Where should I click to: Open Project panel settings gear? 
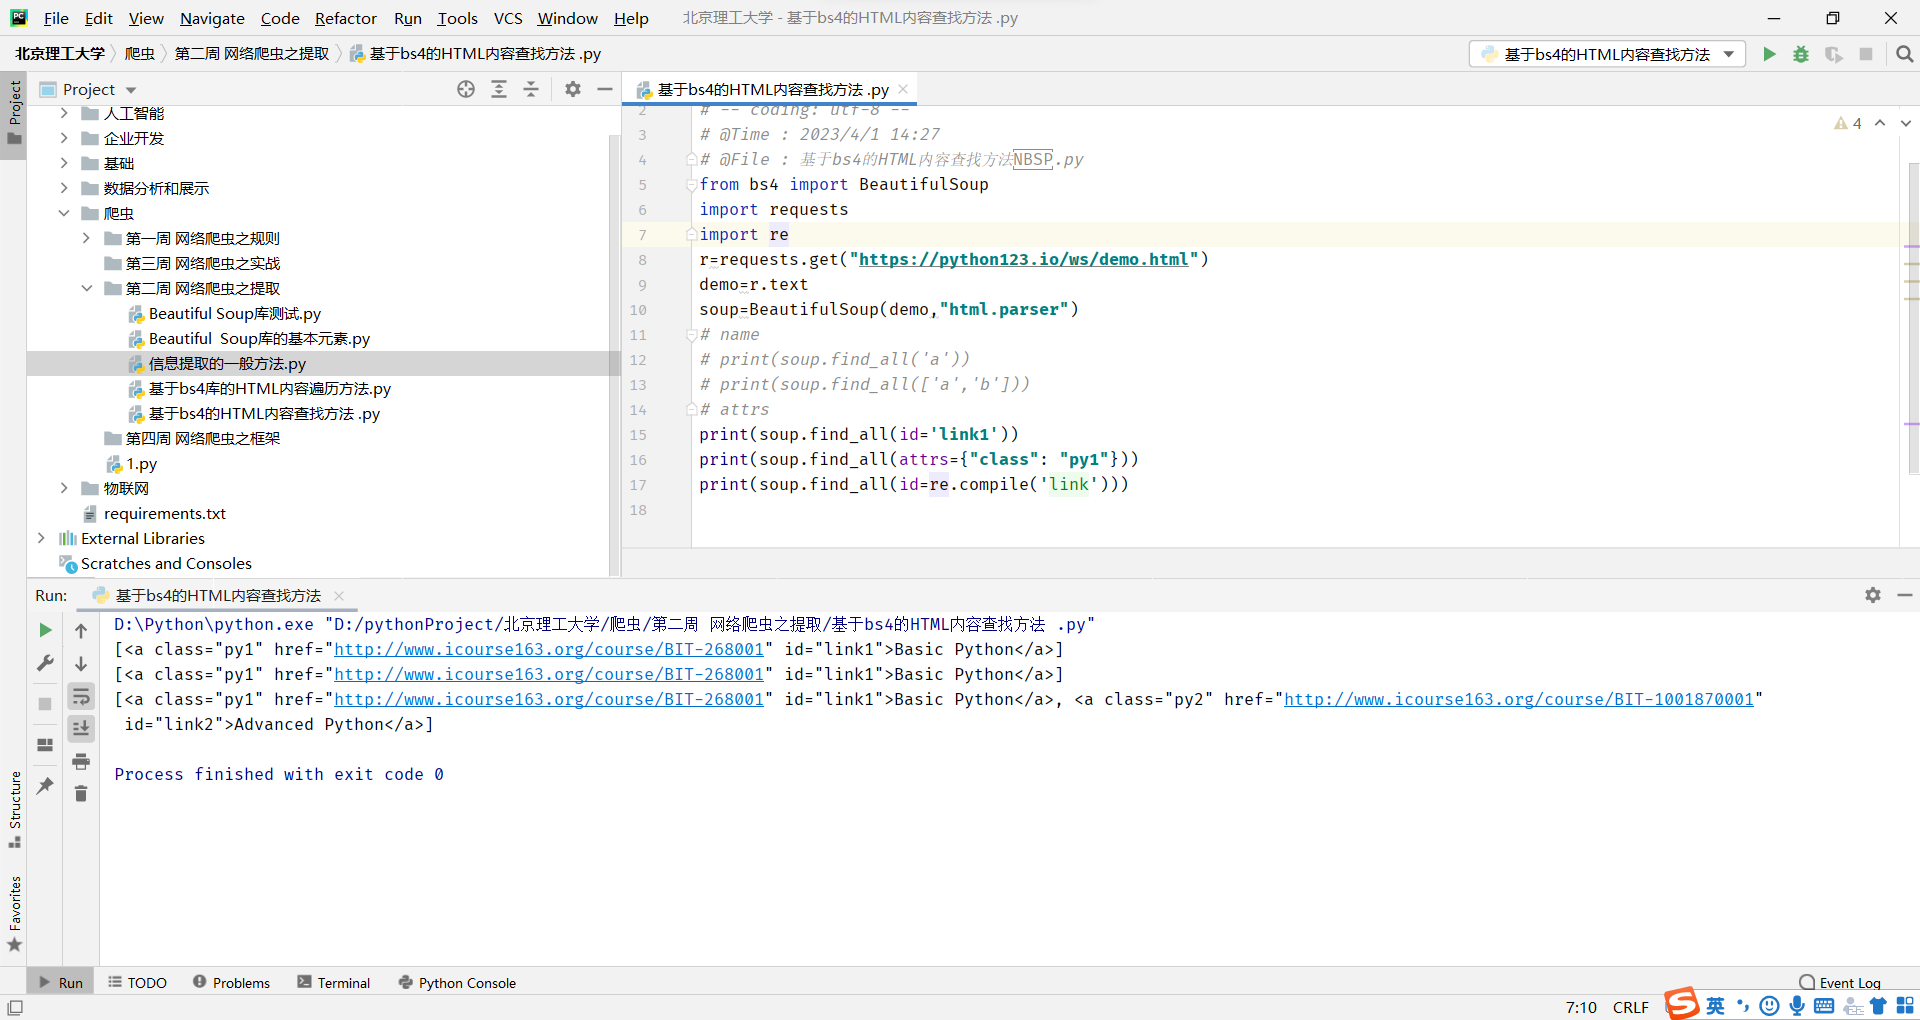[573, 89]
